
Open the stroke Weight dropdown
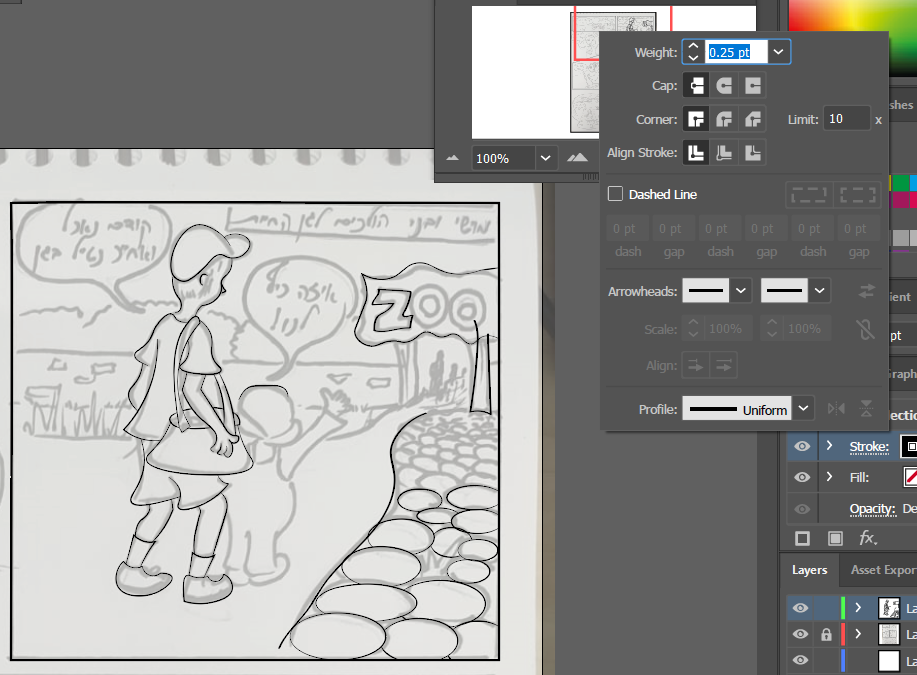[779, 52]
